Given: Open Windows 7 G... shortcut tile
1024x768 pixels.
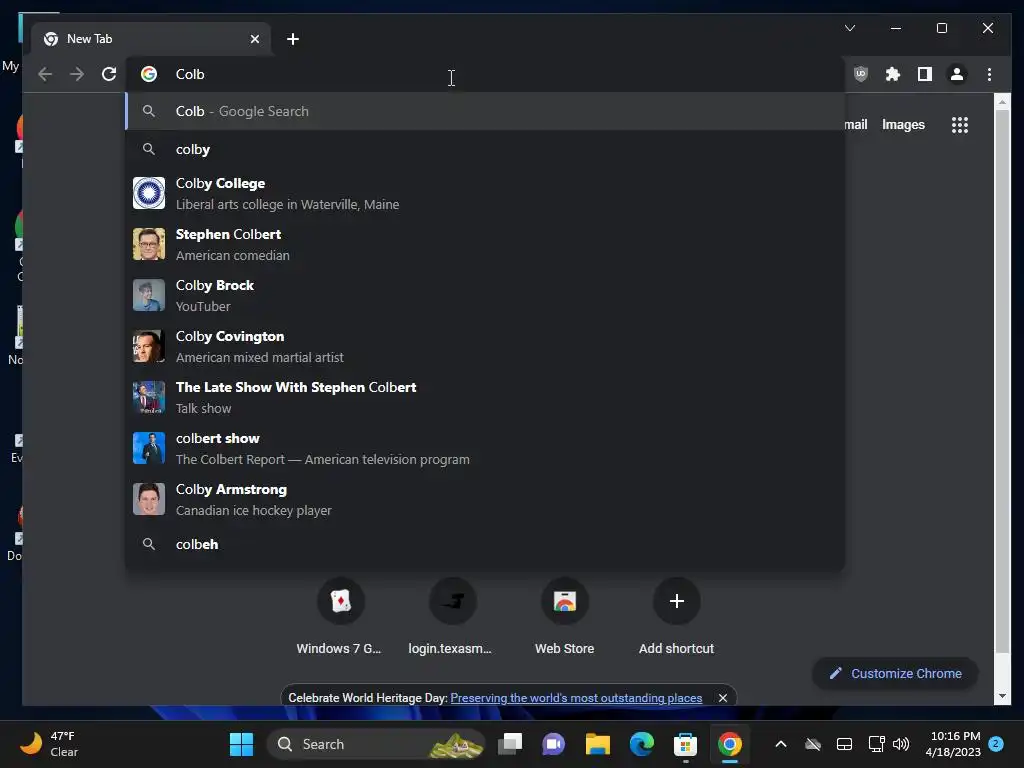Looking at the screenshot, I should [x=340, y=617].
